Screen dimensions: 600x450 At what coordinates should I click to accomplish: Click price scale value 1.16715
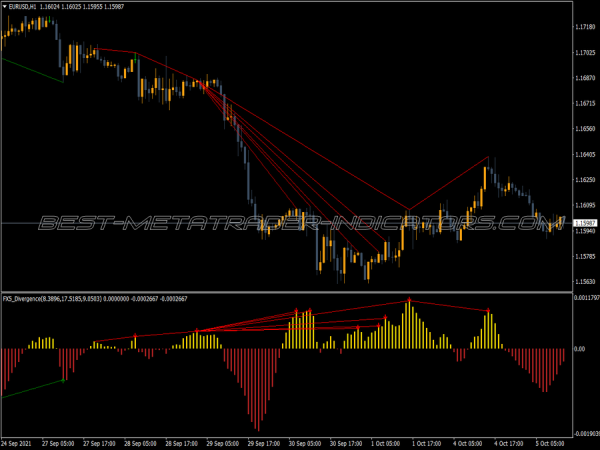tap(585, 103)
